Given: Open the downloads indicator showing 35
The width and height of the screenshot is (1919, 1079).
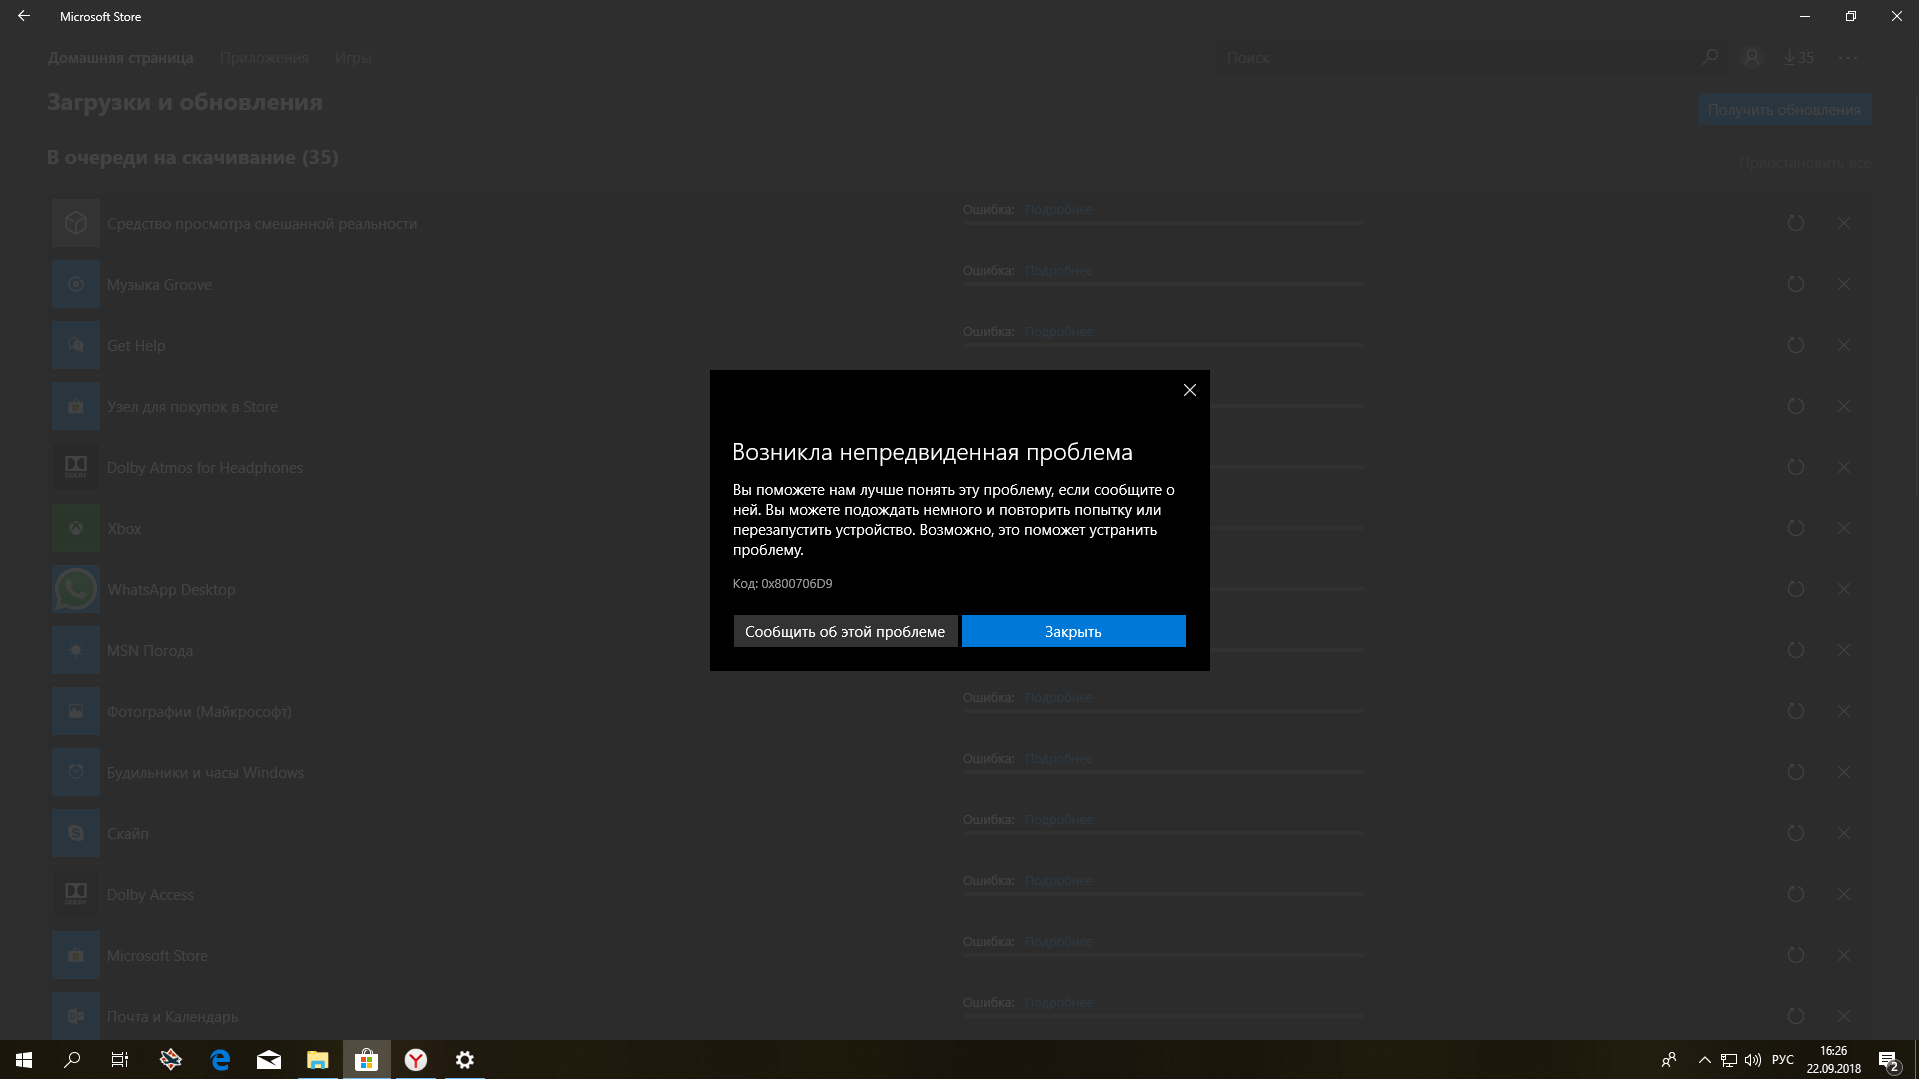Looking at the screenshot, I should coord(1798,57).
